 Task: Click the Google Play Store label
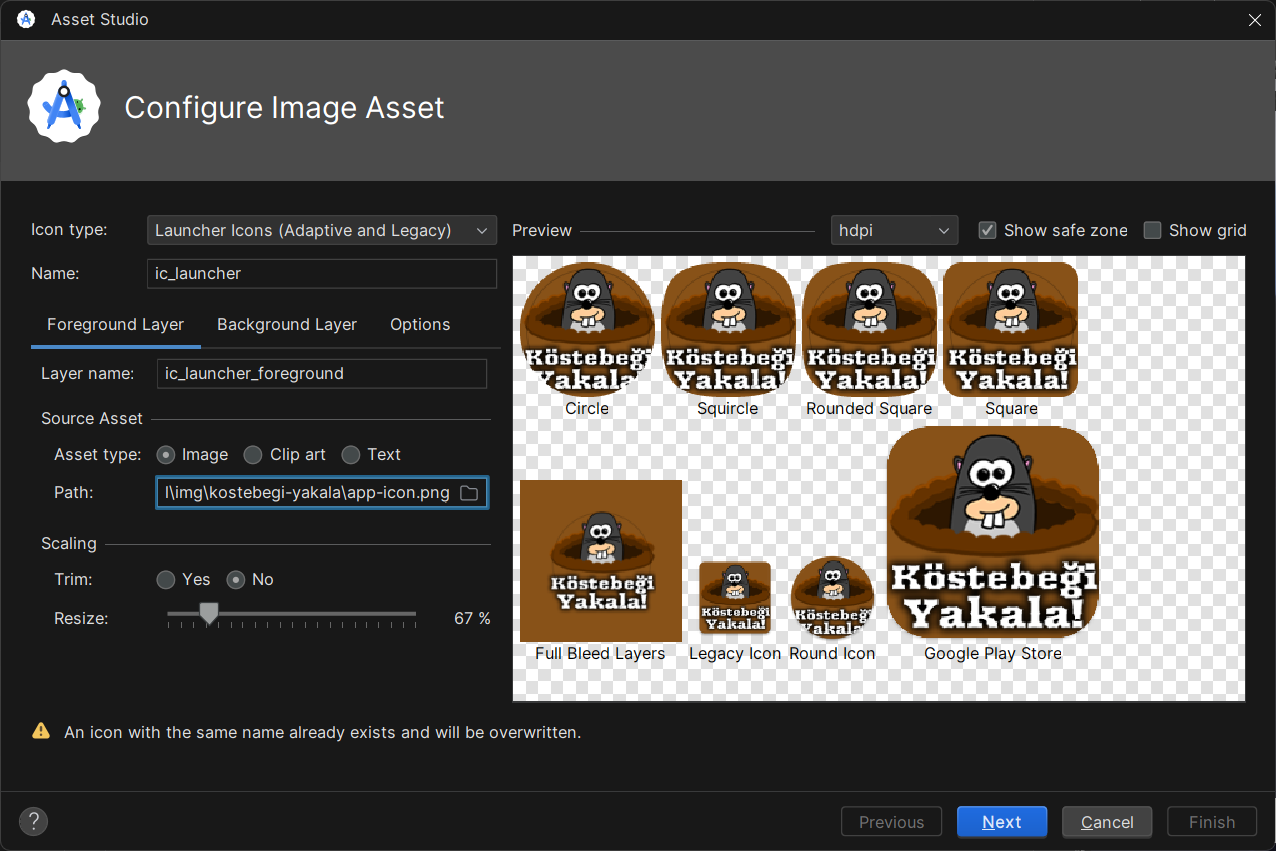993,653
